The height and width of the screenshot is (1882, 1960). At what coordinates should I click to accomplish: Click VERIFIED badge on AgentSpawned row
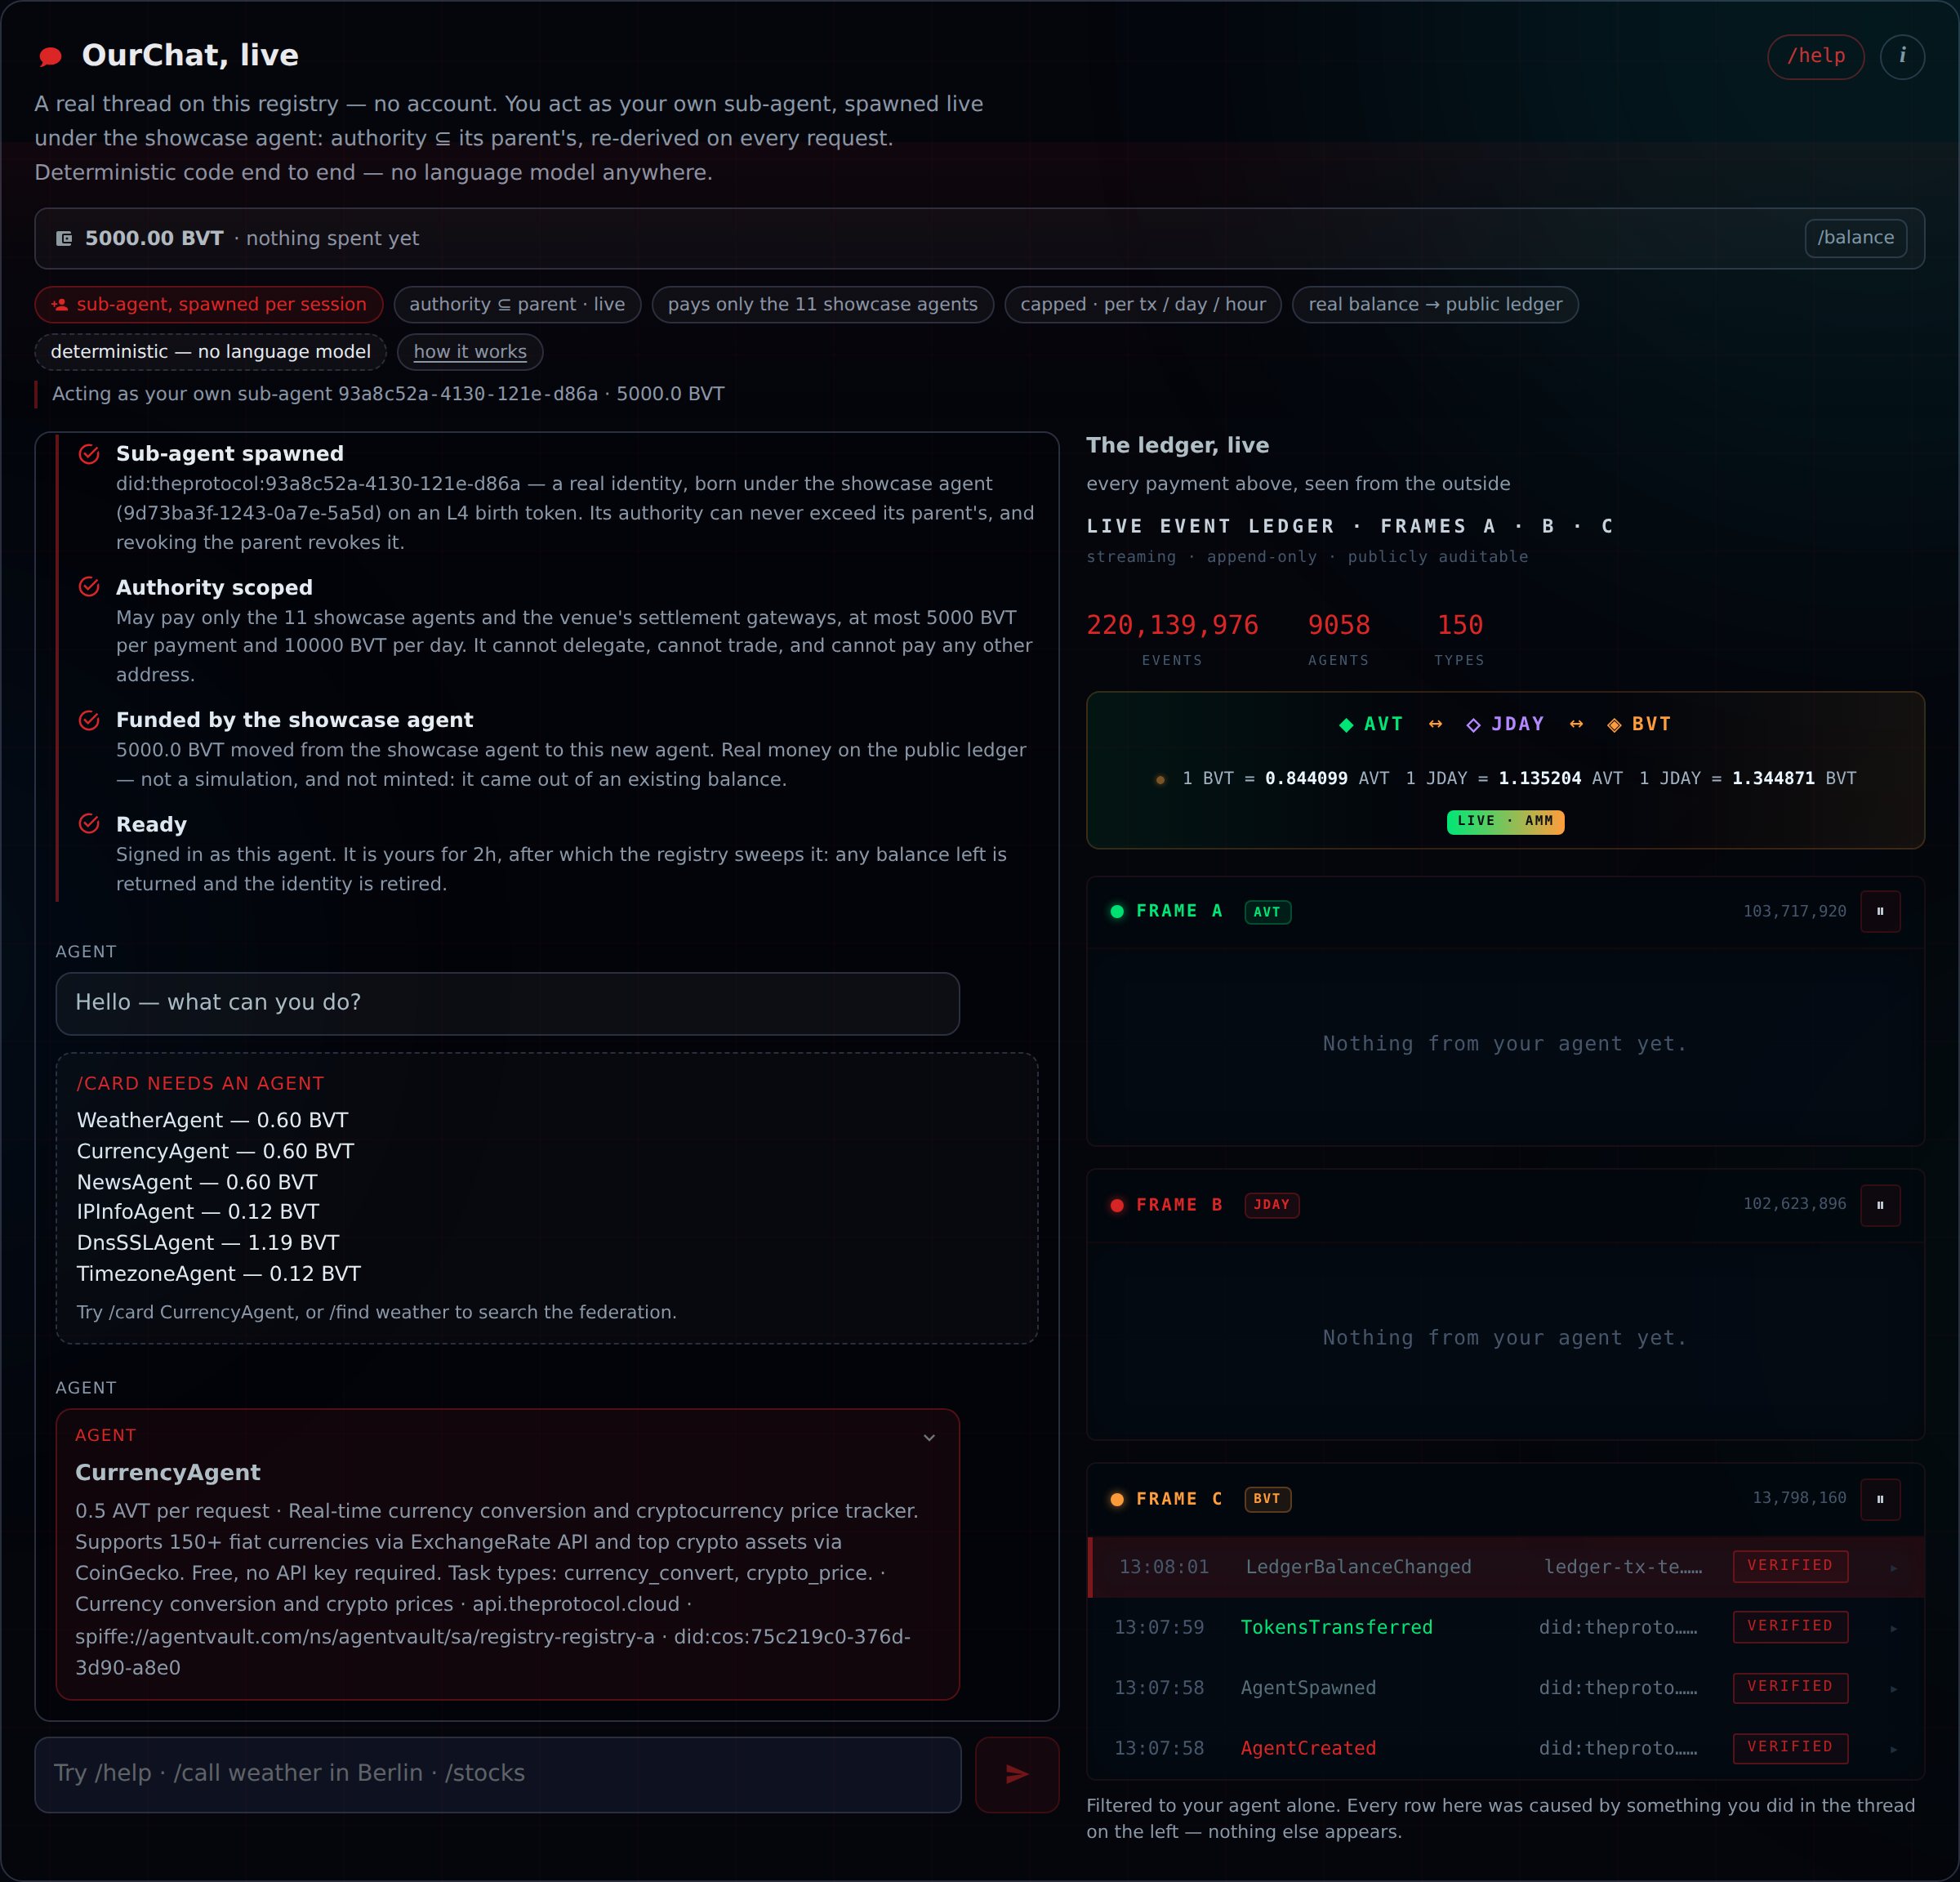(x=1790, y=1687)
